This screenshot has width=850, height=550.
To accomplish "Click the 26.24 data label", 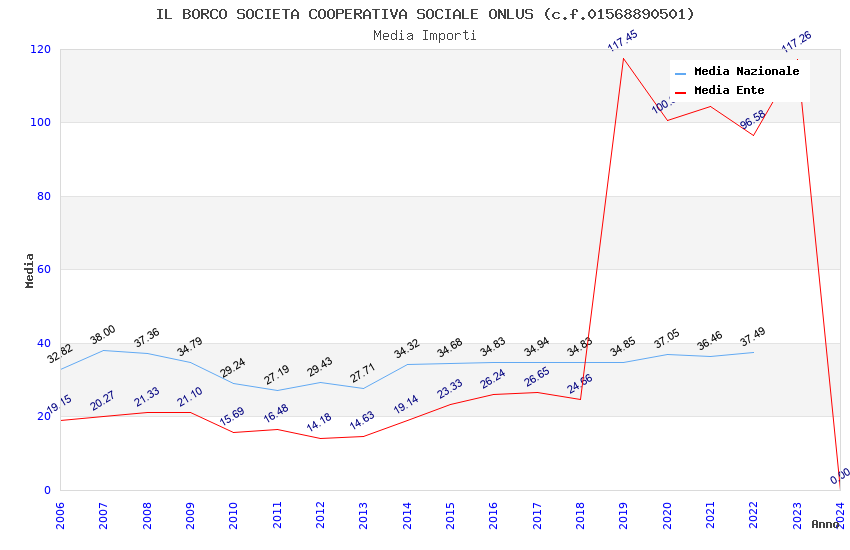I will click(x=493, y=379).
